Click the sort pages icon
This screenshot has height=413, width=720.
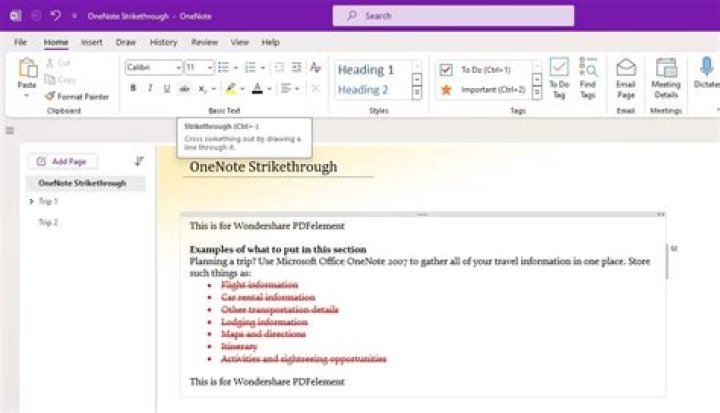[x=139, y=161]
